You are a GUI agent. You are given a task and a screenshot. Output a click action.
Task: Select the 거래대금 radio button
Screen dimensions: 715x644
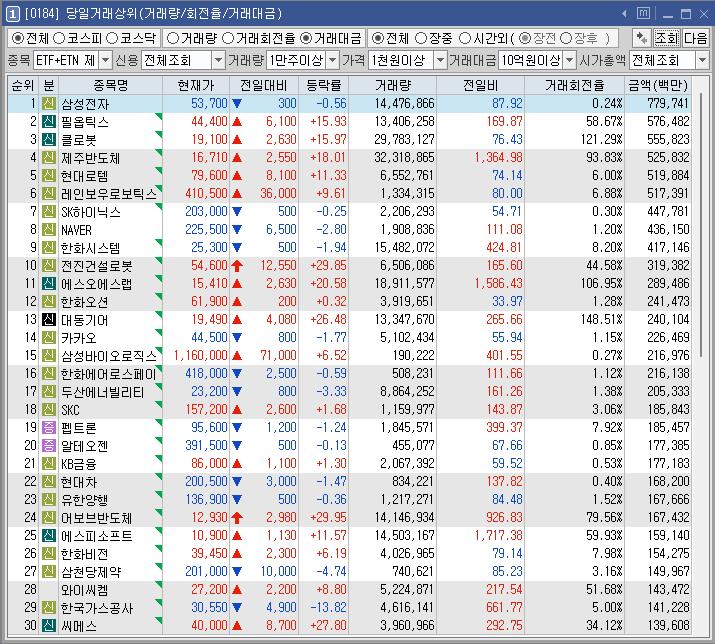(306, 38)
